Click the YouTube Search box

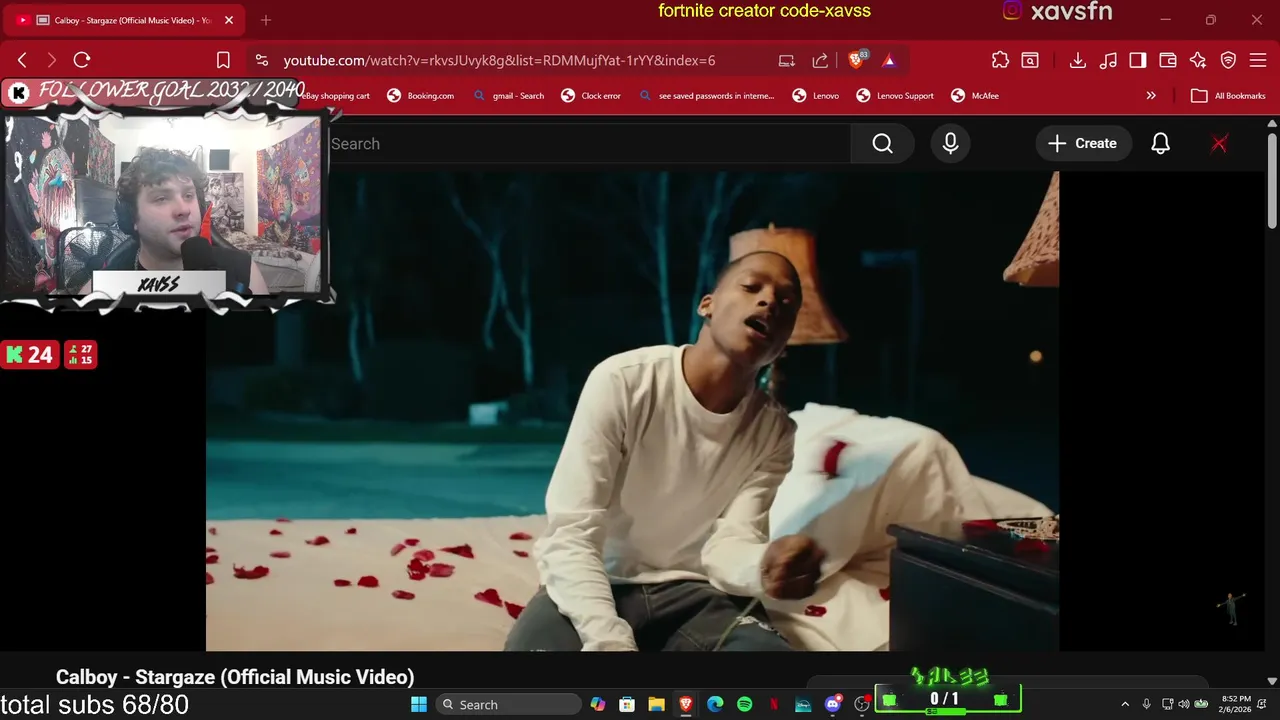coord(589,144)
